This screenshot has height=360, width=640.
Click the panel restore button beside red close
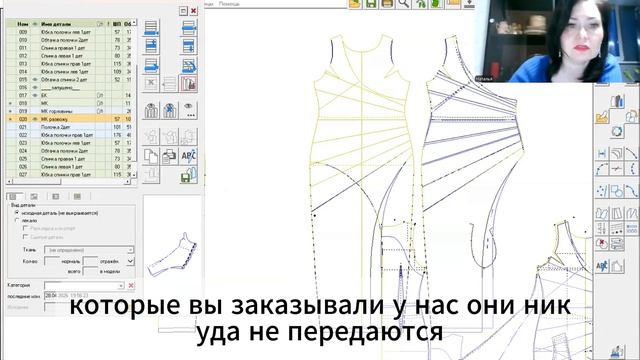pyautogui.click(x=183, y=11)
